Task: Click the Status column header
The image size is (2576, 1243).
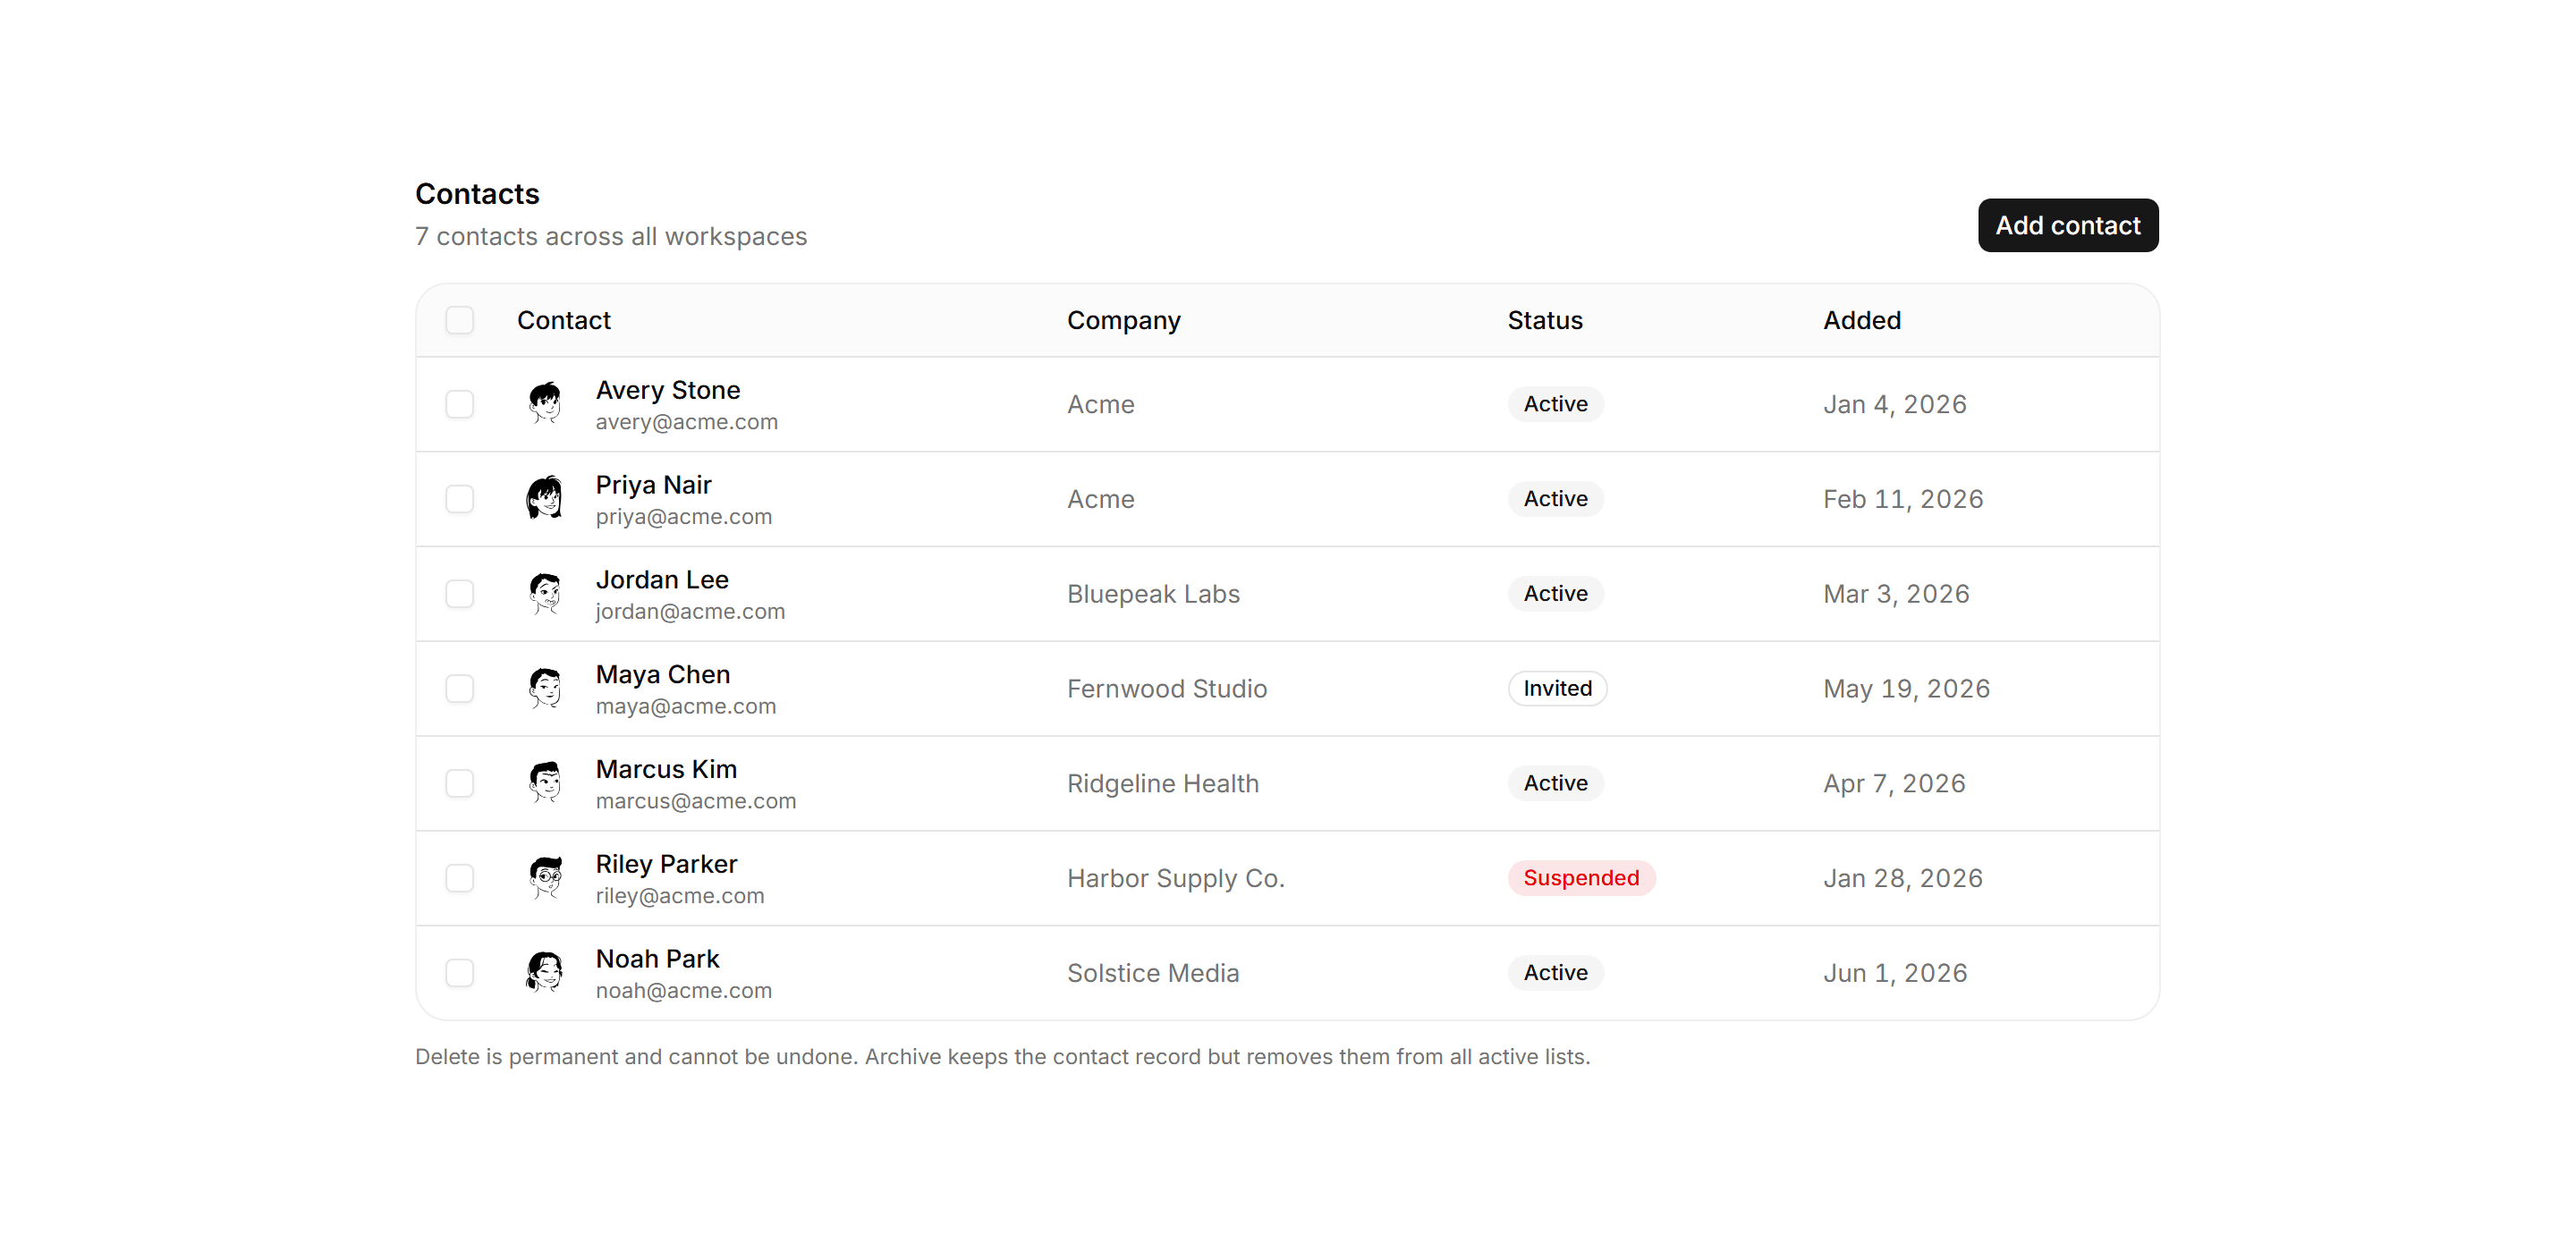Action: pyautogui.click(x=1545, y=320)
